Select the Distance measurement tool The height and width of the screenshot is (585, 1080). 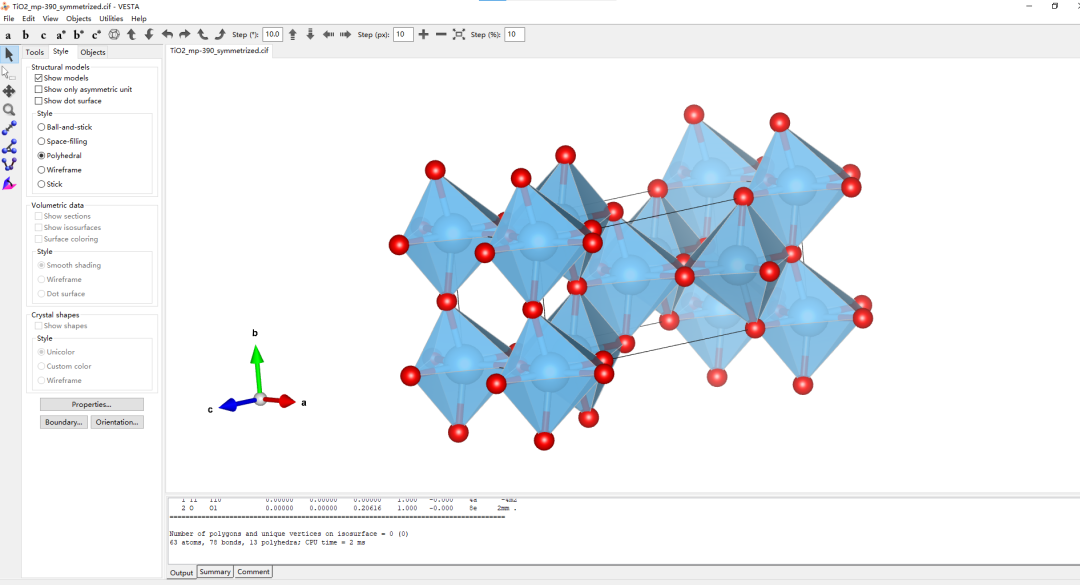9,128
